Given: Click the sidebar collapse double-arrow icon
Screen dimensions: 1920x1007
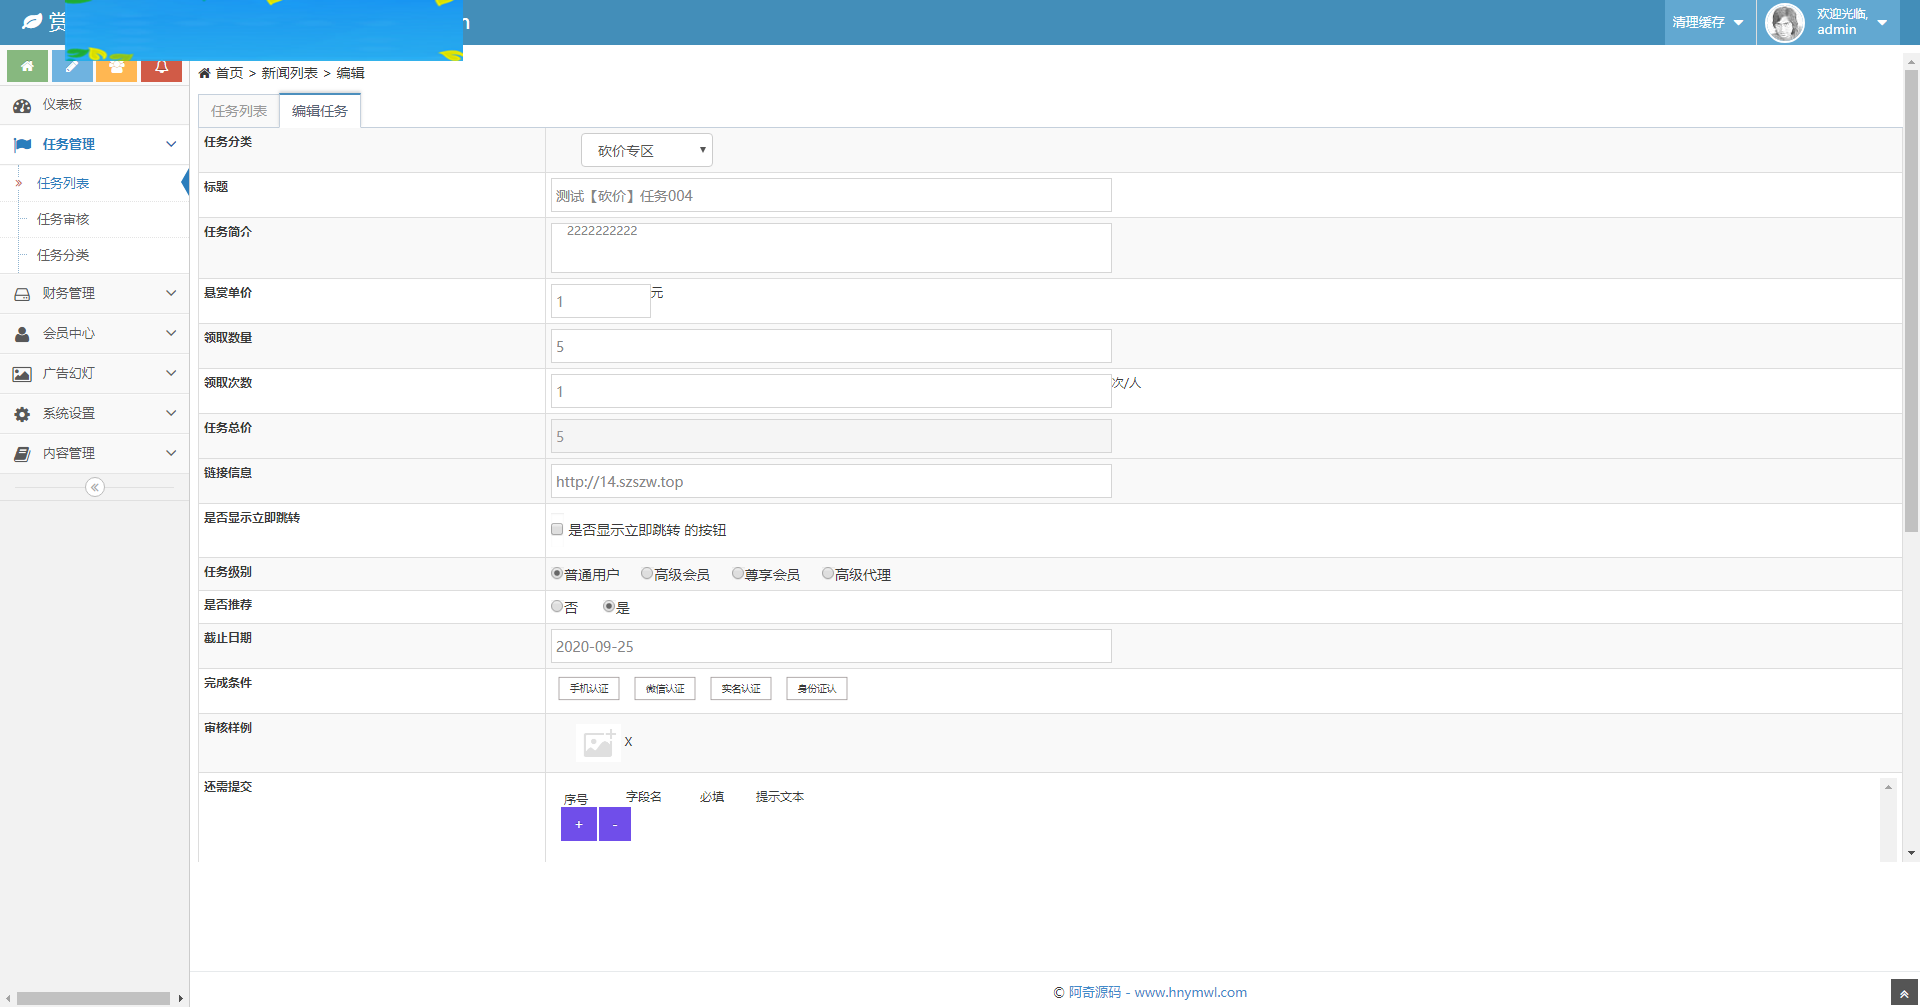Looking at the screenshot, I should tap(95, 487).
